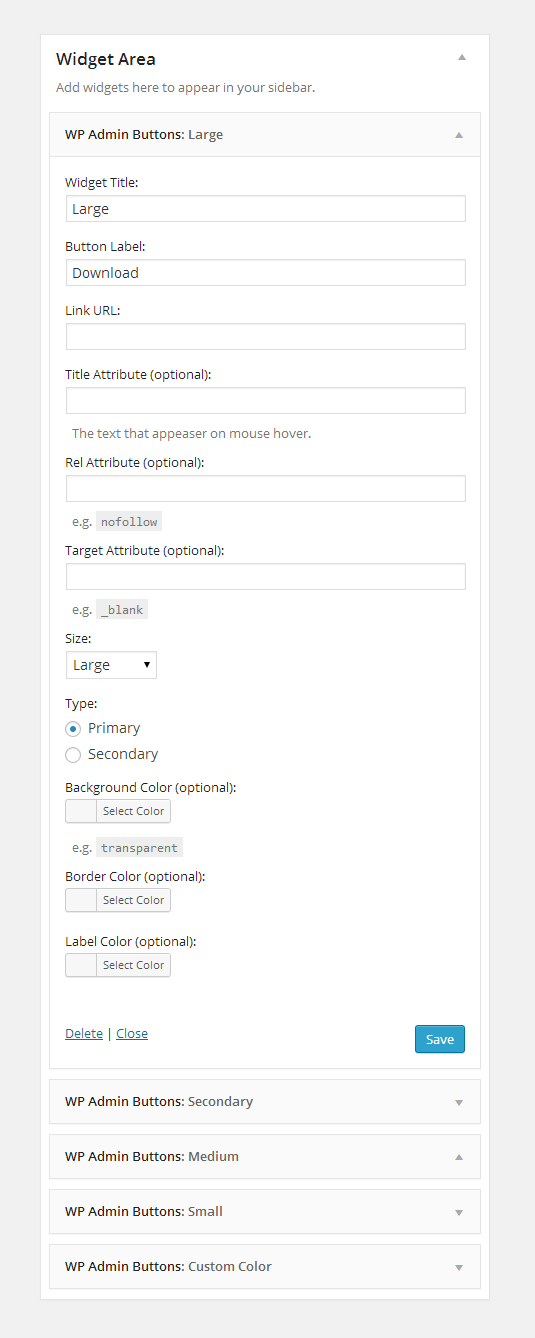Expand the WP Admin Buttons: Small widget
This screenshot has height=1338, width=535.
(x=459, y=1212)
